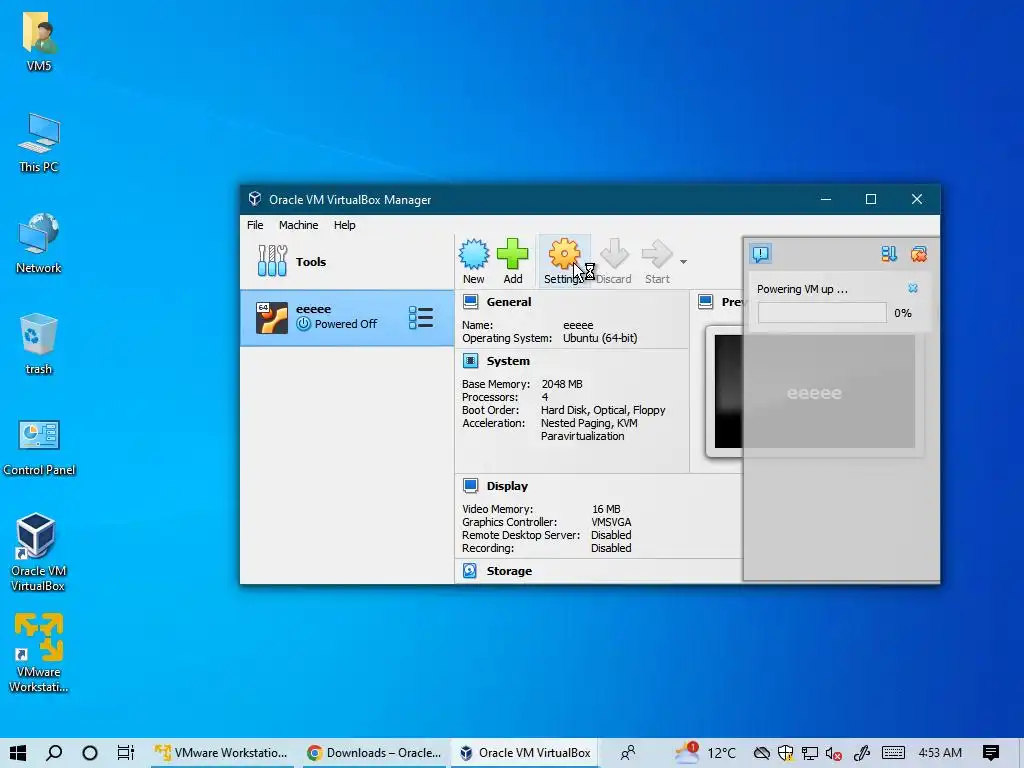Click the Name value eeeee in General
Image resolution: width=1024 pixels, height=768 pixels.
click(578, 325)
